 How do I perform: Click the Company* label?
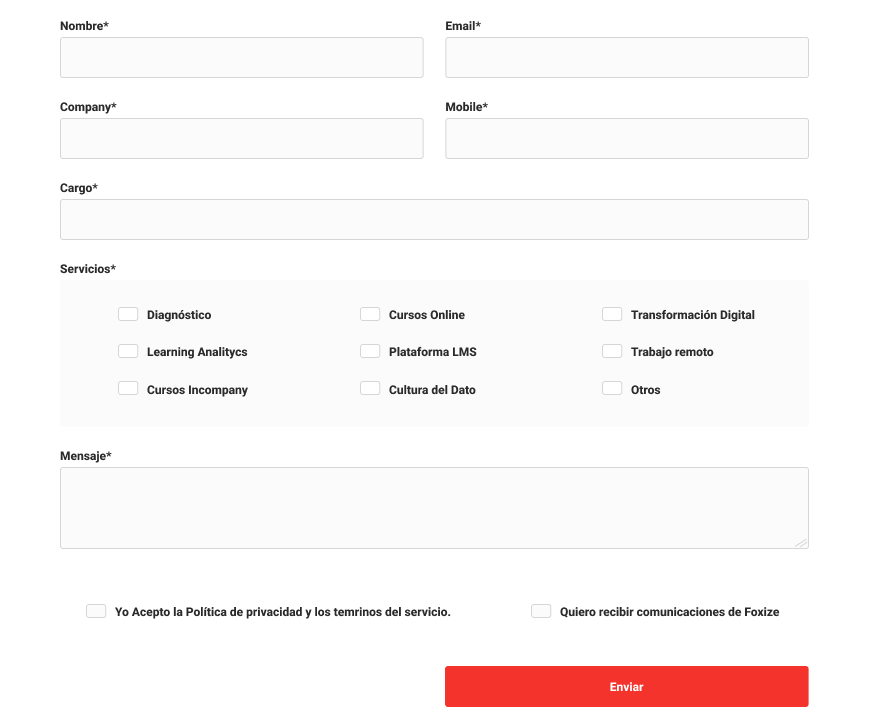[x=88, y=107]
